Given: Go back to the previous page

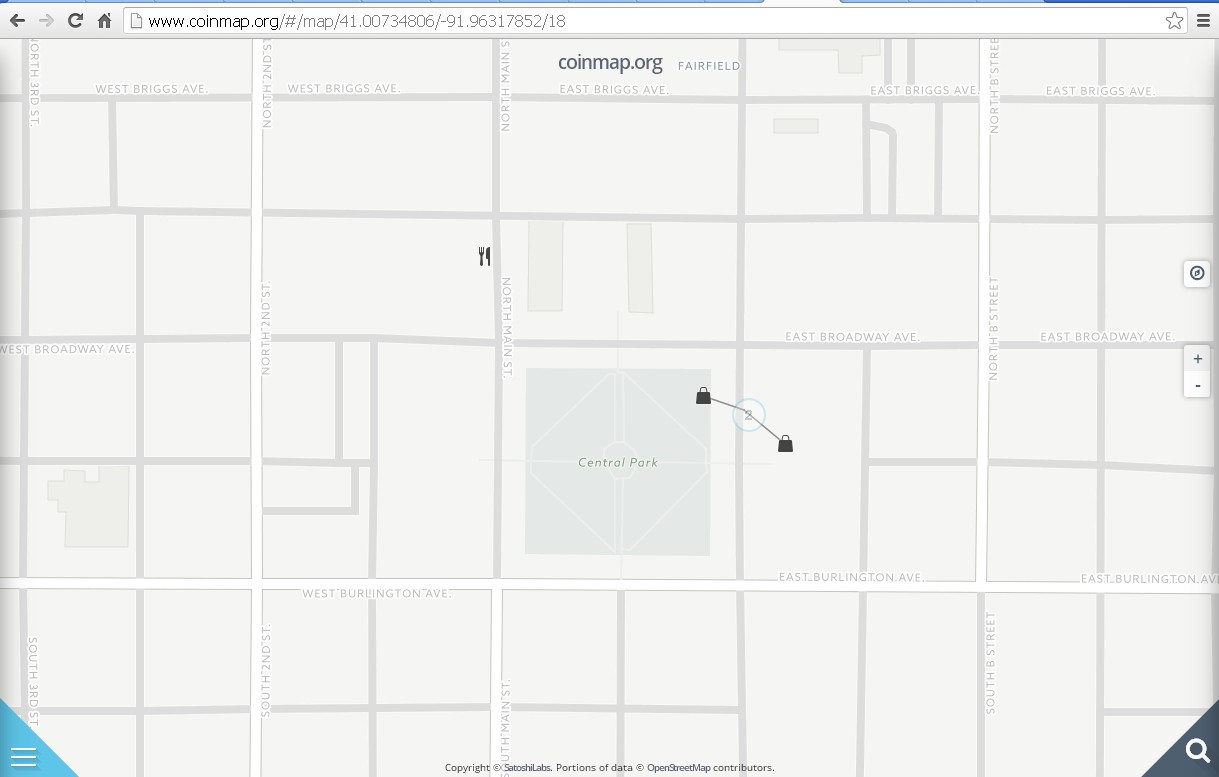Looking at the screenshot, I should point(17,21).
